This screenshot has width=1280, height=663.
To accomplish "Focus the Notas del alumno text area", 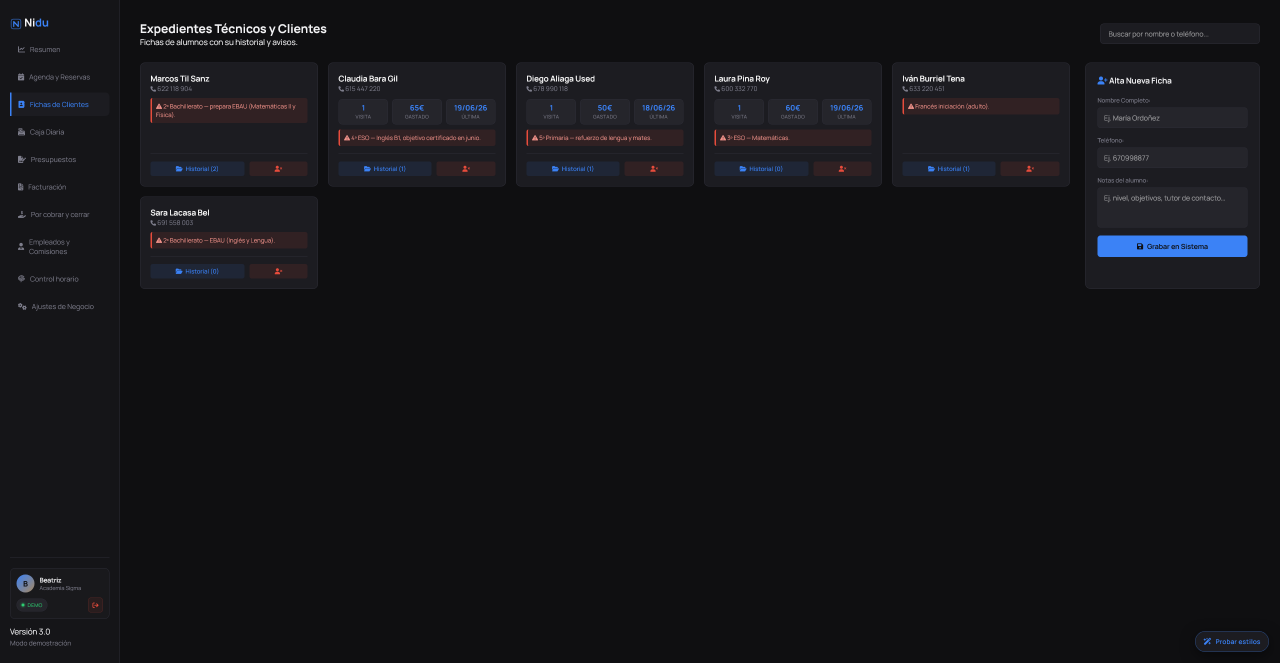I will [x=1172, y=207].
